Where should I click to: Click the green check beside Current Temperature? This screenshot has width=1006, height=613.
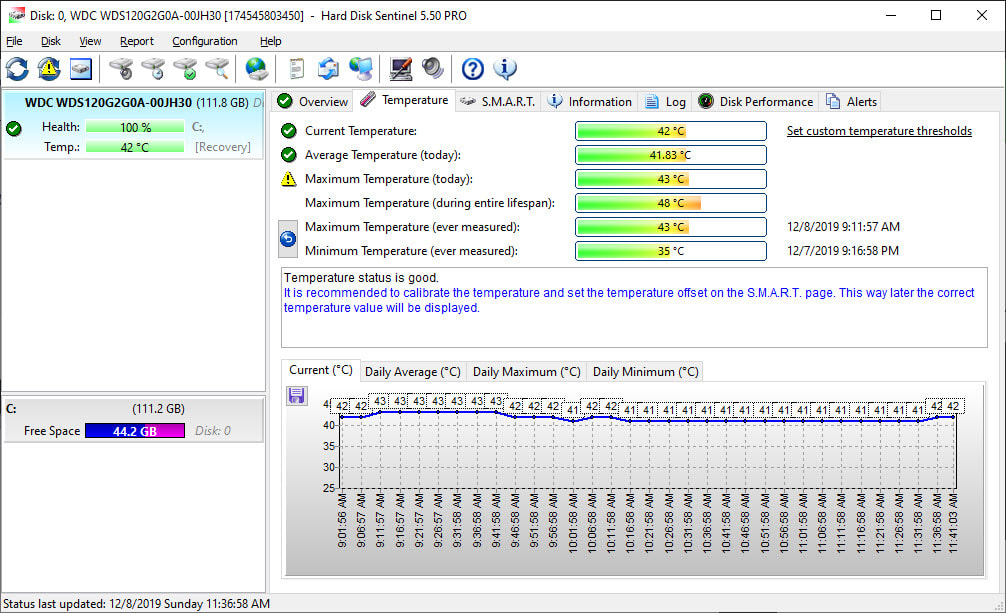(x=289, y=131)
